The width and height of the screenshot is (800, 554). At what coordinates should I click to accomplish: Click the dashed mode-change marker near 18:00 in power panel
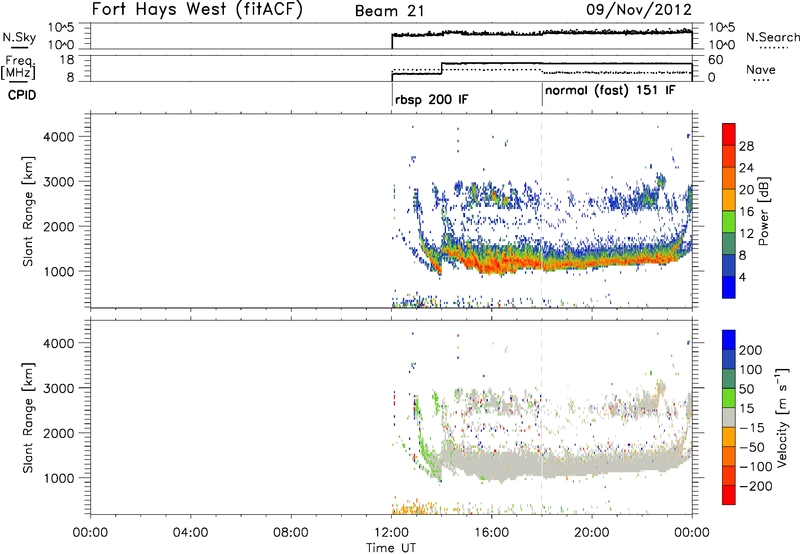[542, 211]
